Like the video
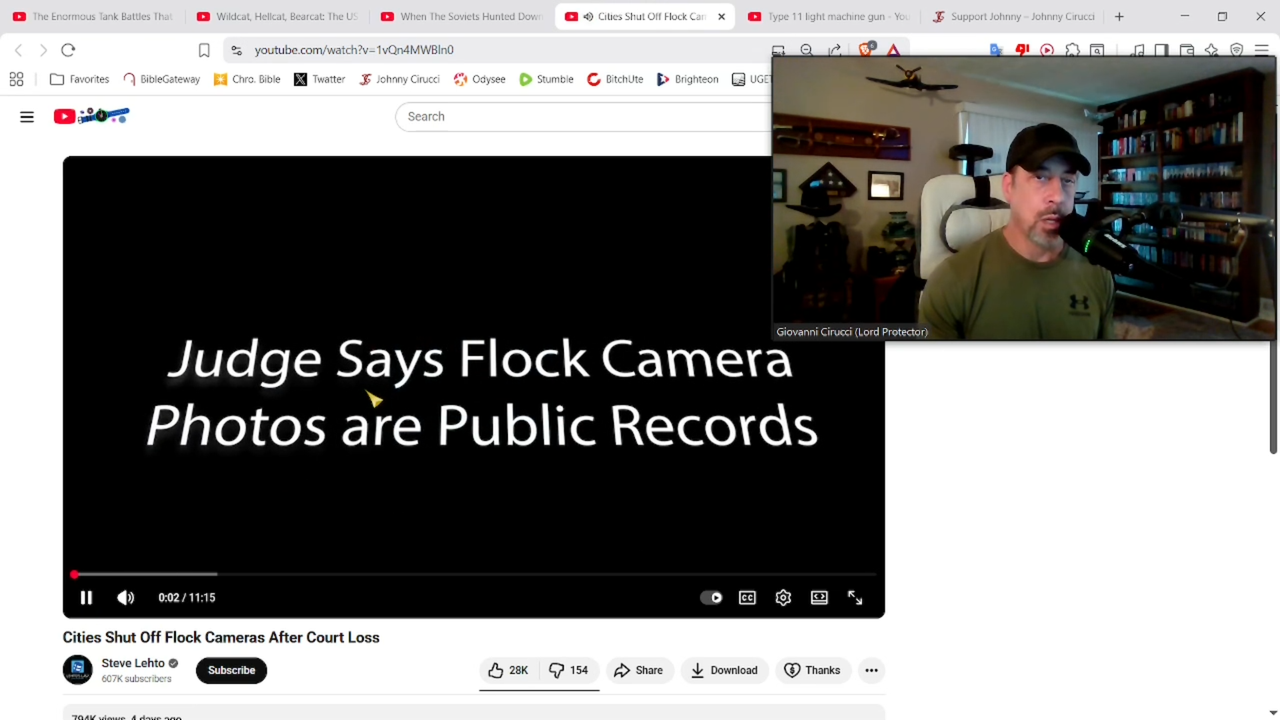Viewport: 1280px width, 720px height. click(x=508, y=670)
